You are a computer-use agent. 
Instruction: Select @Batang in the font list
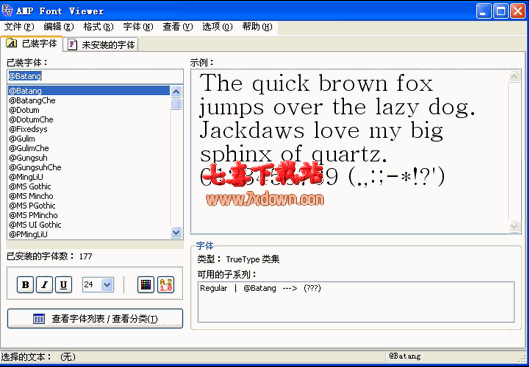pyautogui.click(x=89, y=91)
